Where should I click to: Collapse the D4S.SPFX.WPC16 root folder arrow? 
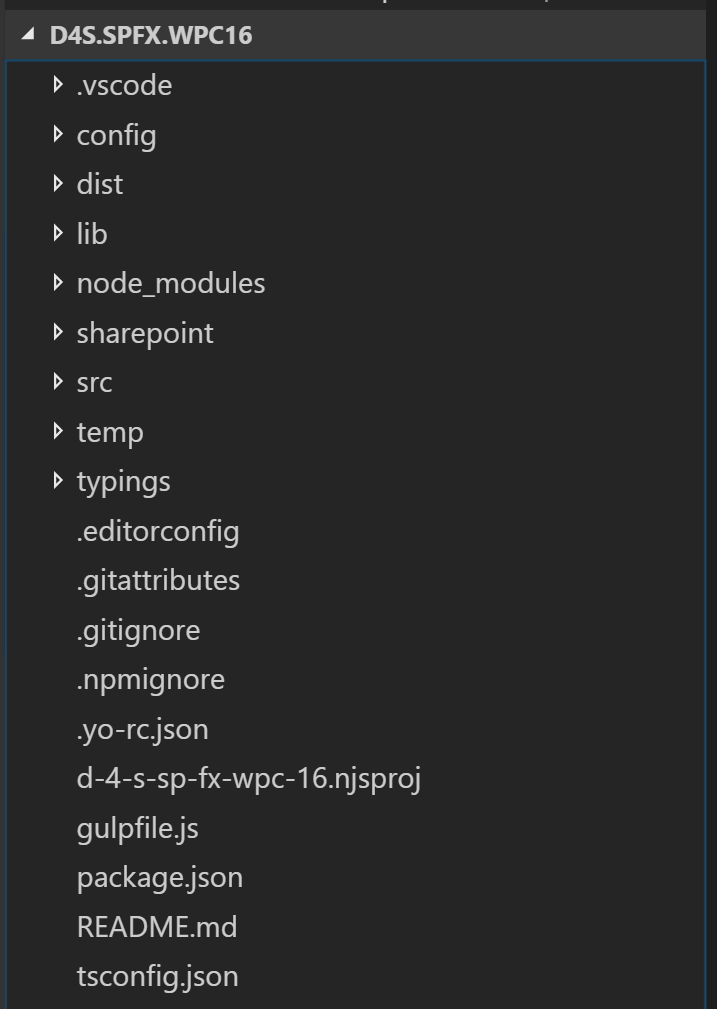(28, 35)
